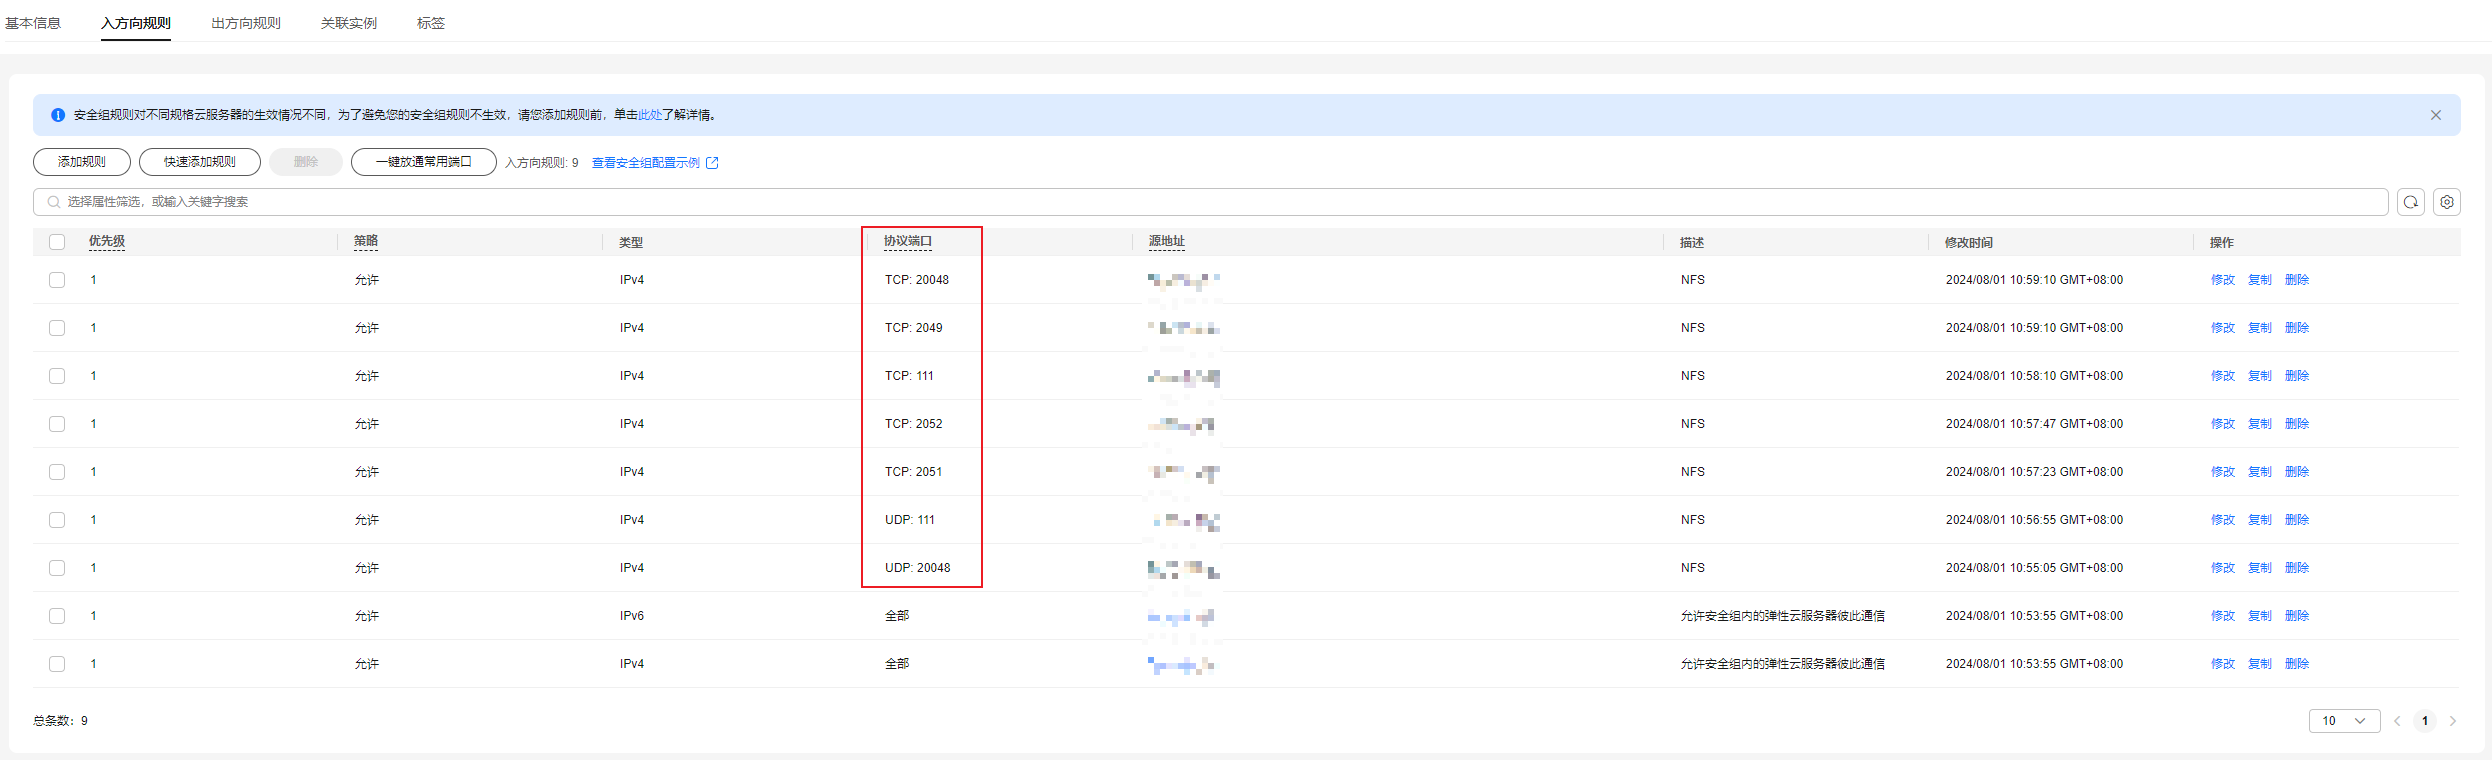Go to next page arrow
This screenshot has height=760, width=2492.
pos(2452,721)
